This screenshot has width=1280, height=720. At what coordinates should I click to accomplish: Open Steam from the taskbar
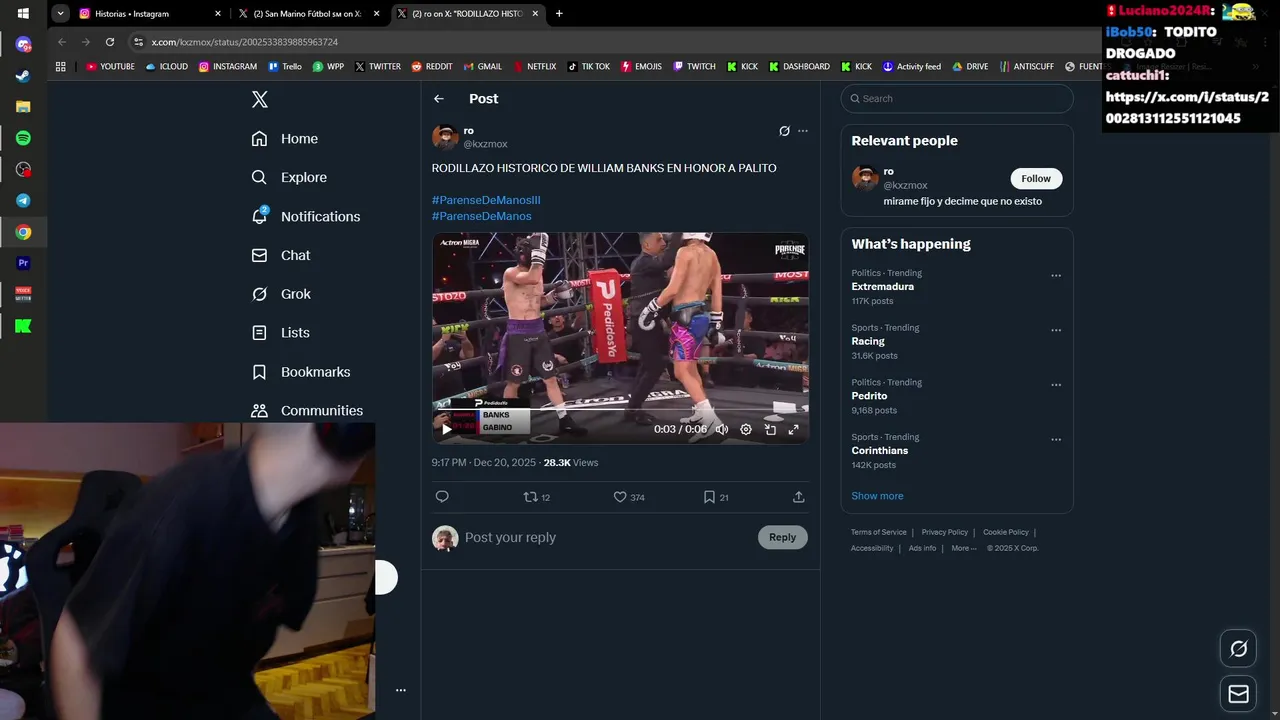coord(23,76)
